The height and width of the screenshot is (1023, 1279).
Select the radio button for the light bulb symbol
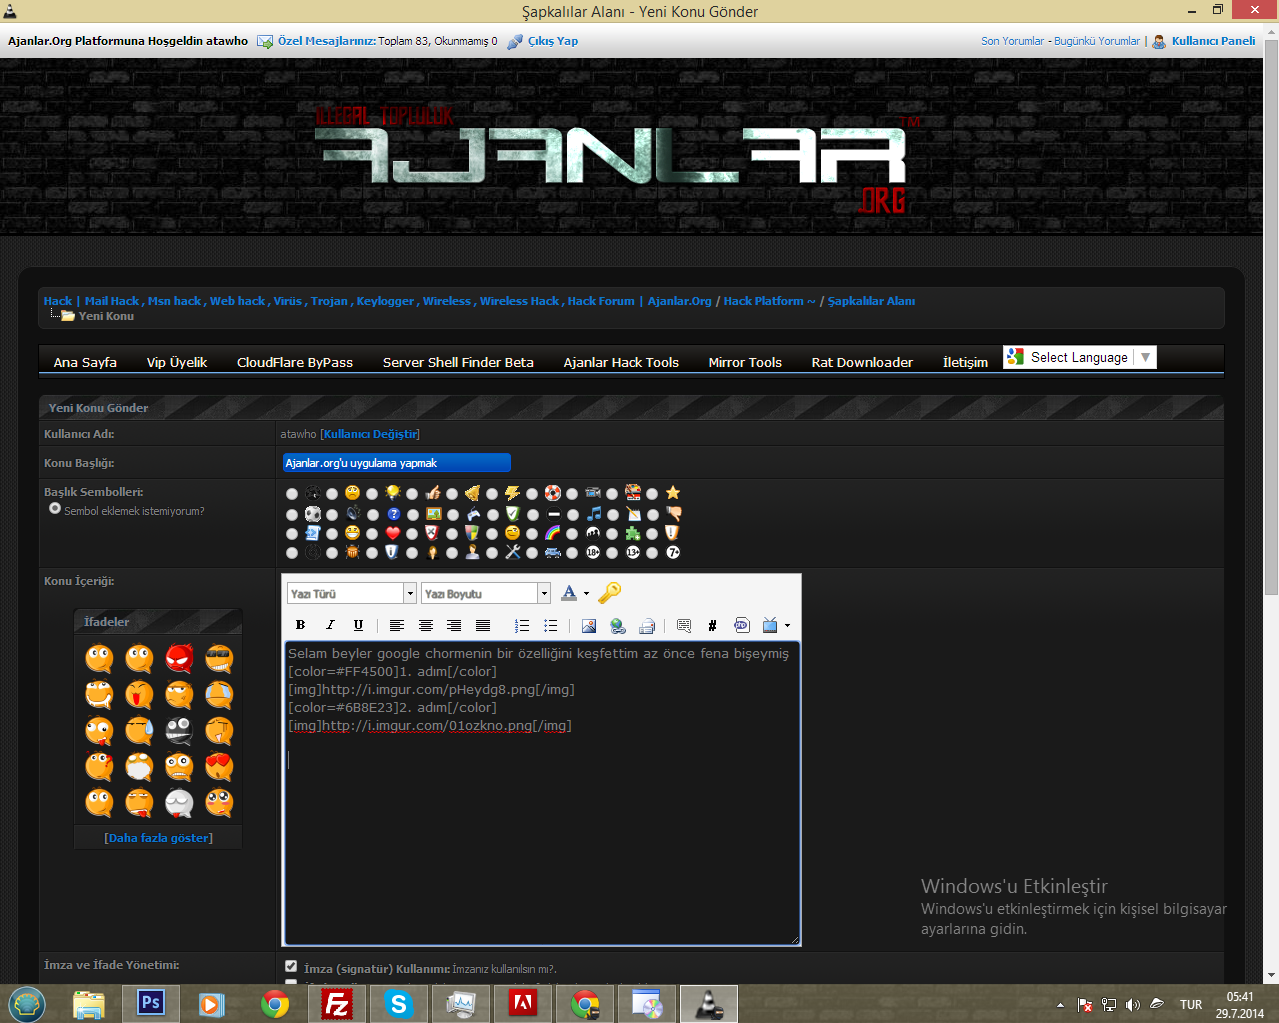point(372,493)
